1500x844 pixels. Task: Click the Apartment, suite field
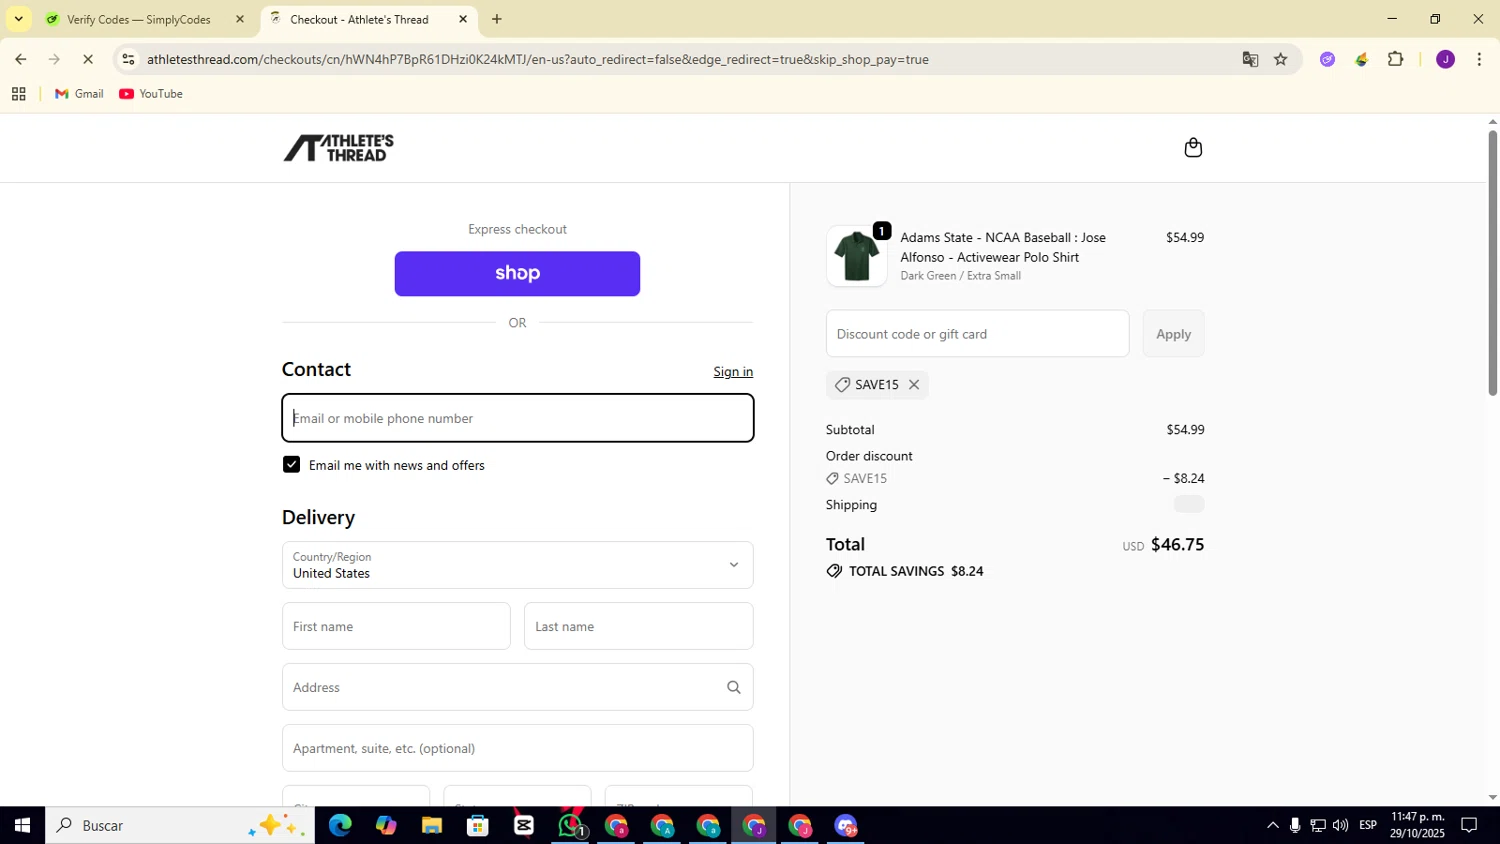tap(518, 748)
